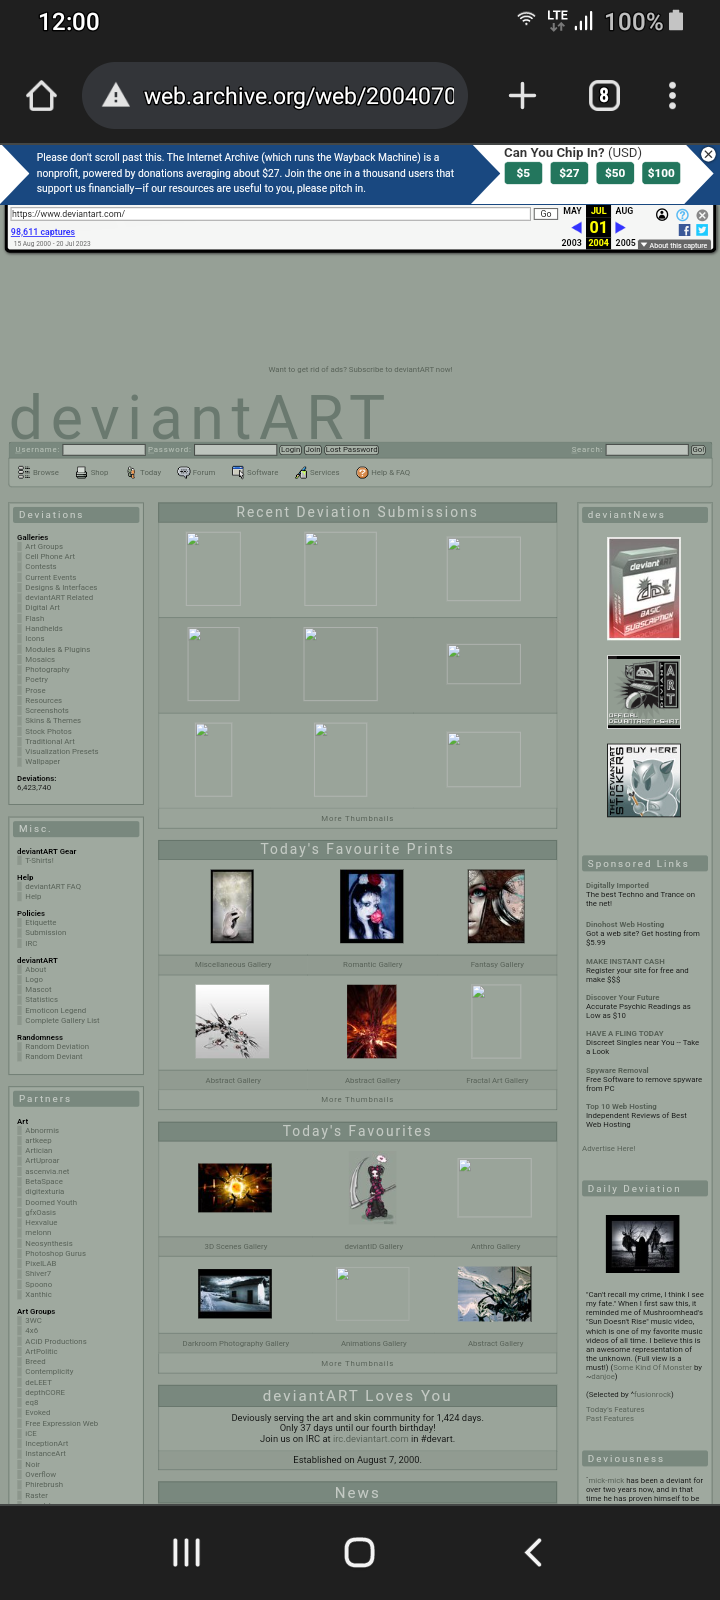Select the 2005 year in Wayback timeline
720x1600 pixels.
coord(625,243)
